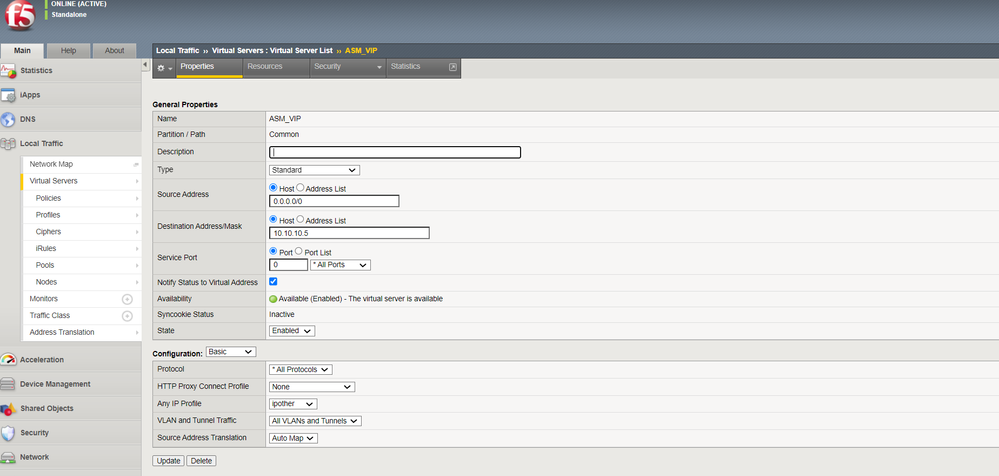This screenshot has height=476, width=999.
Task: Select Host radio for Destination Address/Mask
Action: [x=274, y=219]
